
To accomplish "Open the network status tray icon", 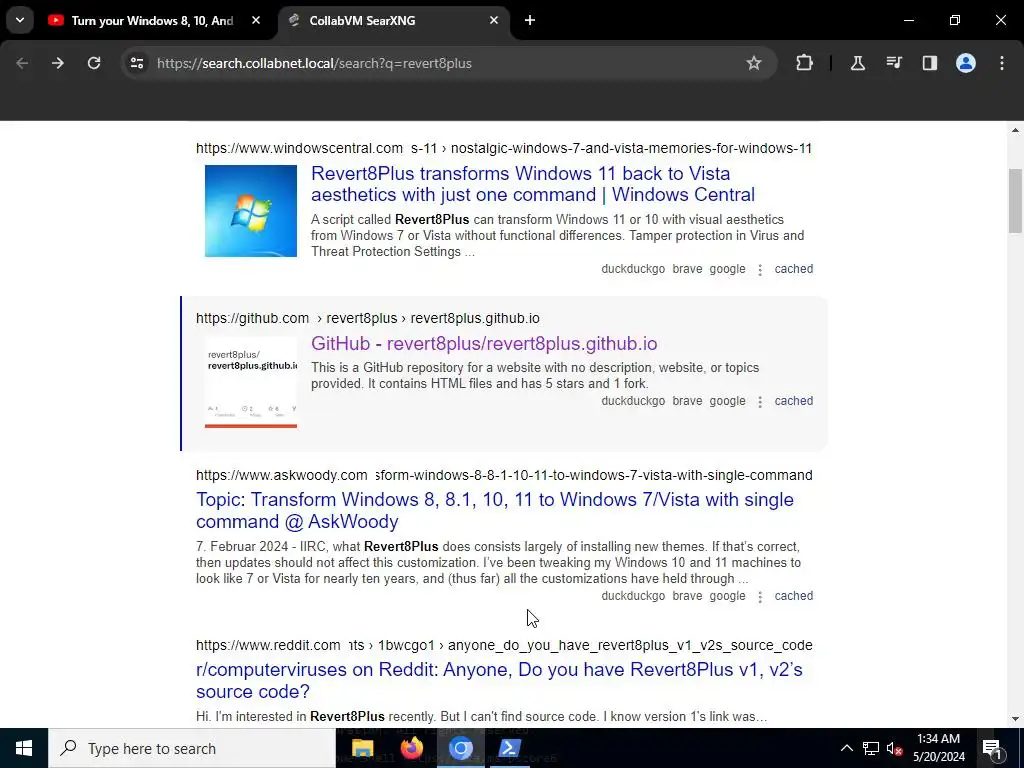I will pyautogui.click(x=871, y=748).
